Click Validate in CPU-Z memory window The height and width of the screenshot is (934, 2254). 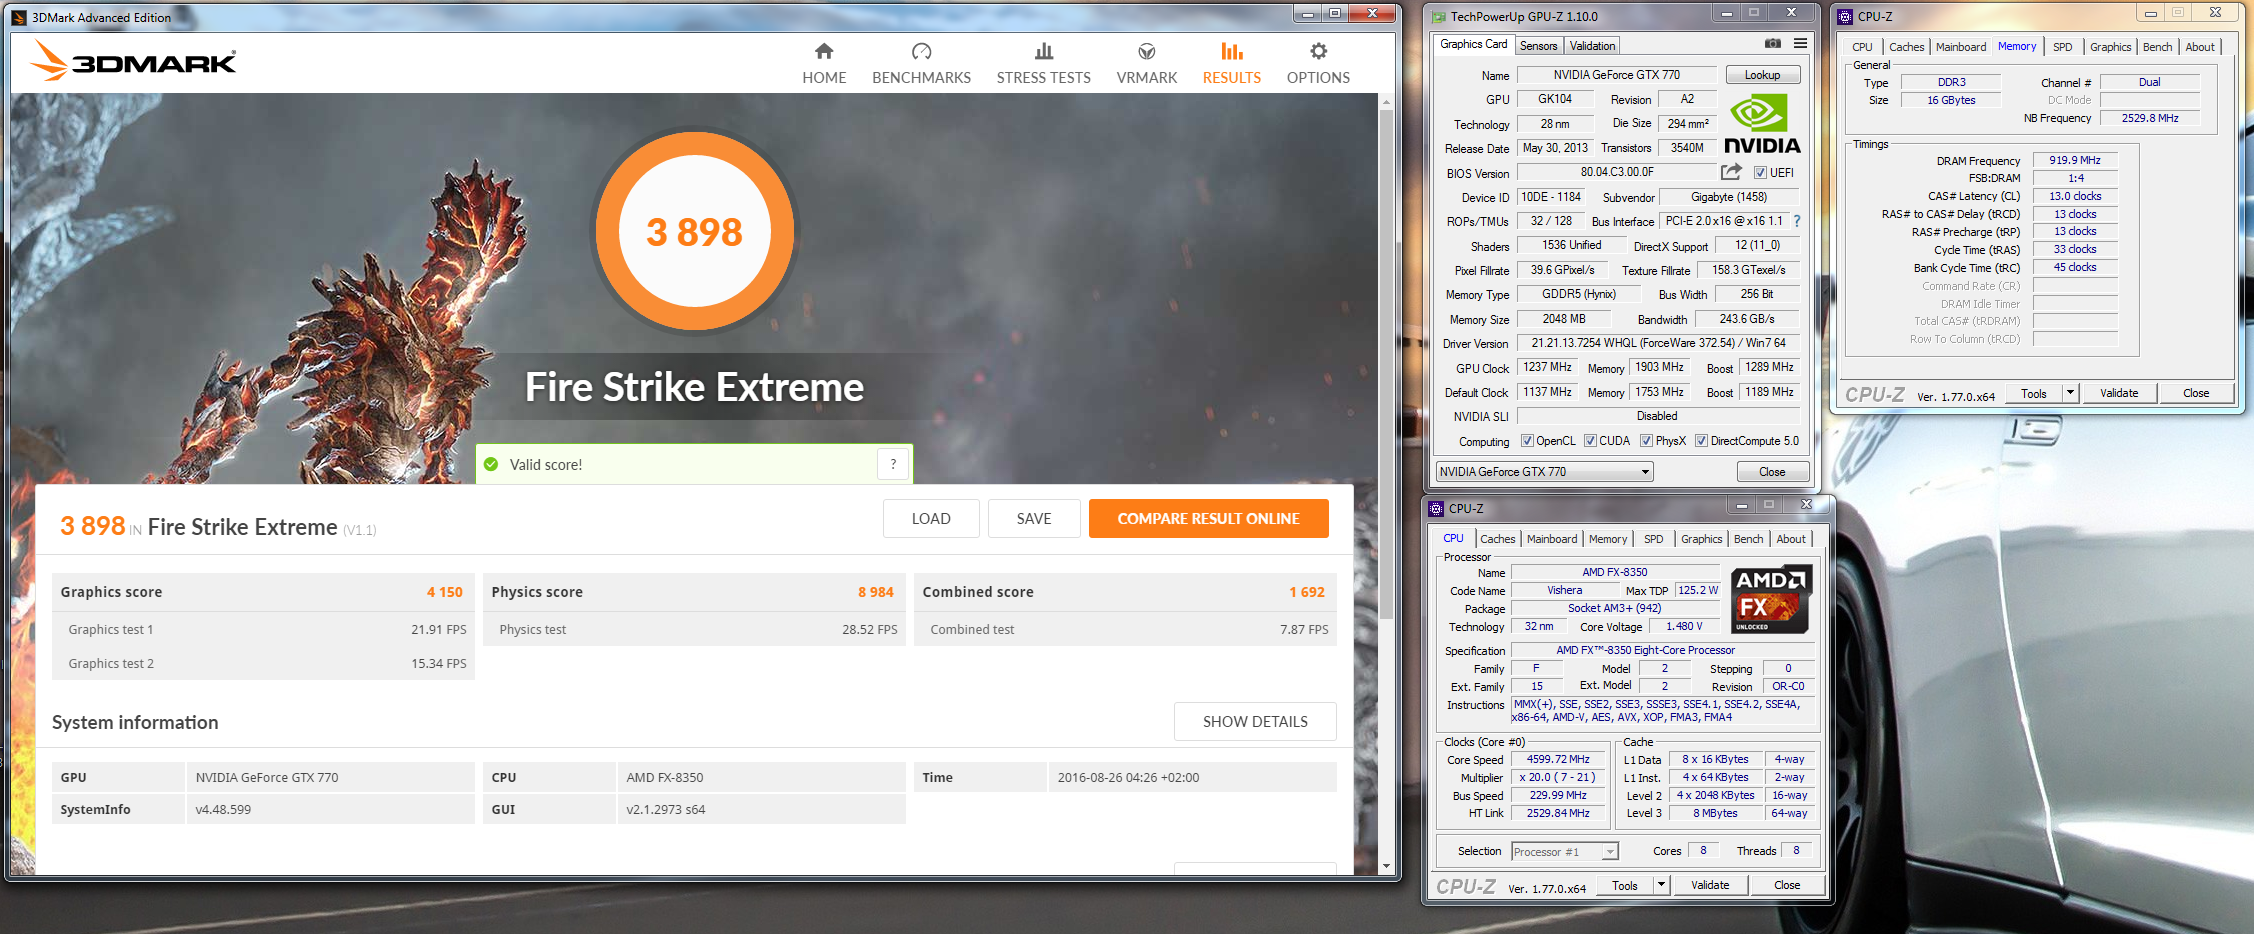(2119, 393)
